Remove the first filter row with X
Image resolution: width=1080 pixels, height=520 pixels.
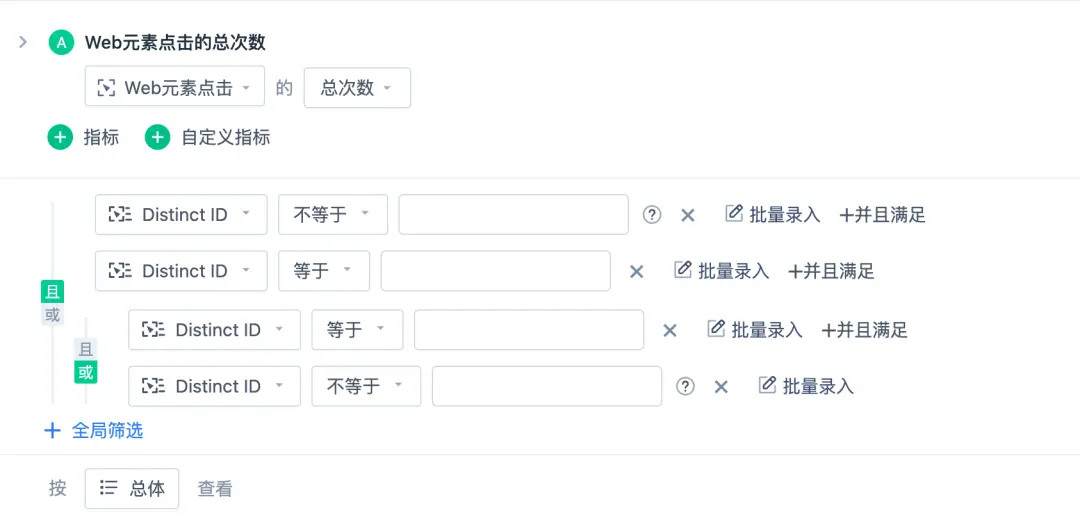coord(688,215)
